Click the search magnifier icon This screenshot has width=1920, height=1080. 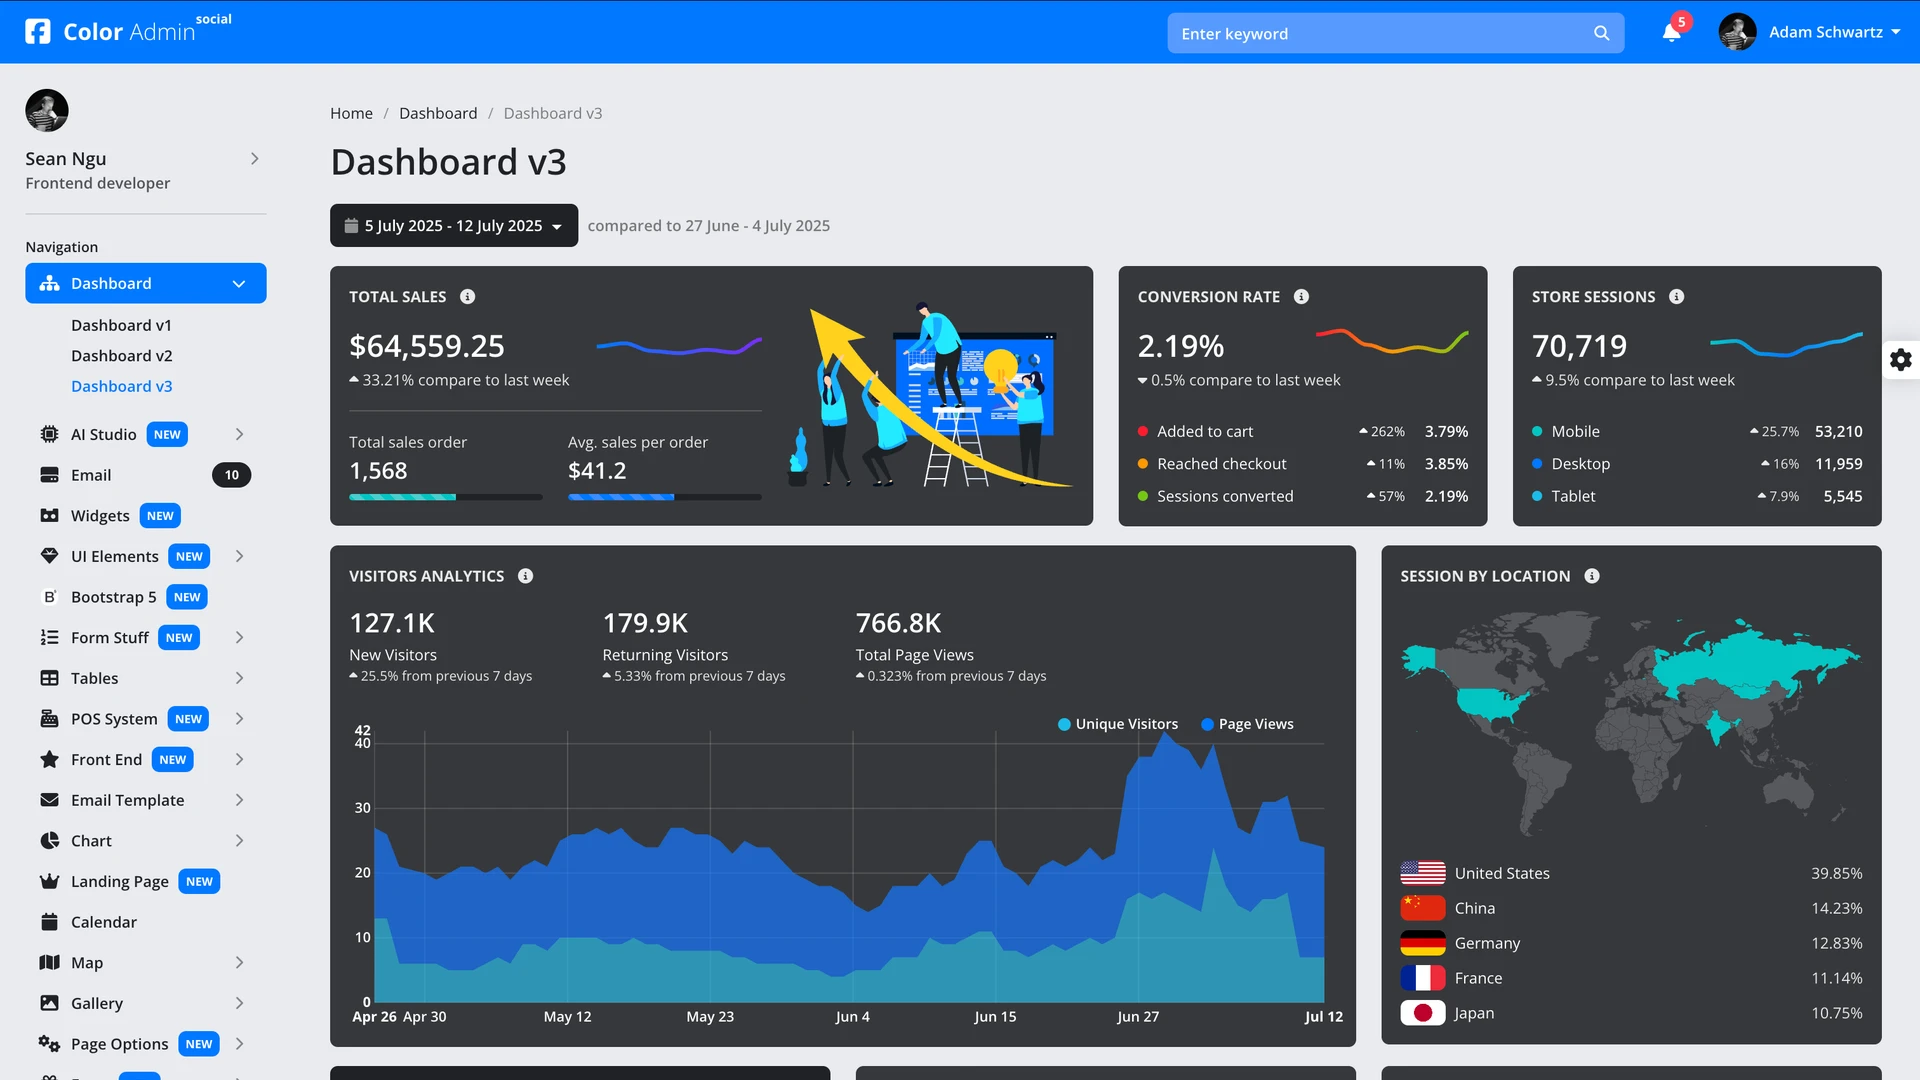click(1601, 33)
